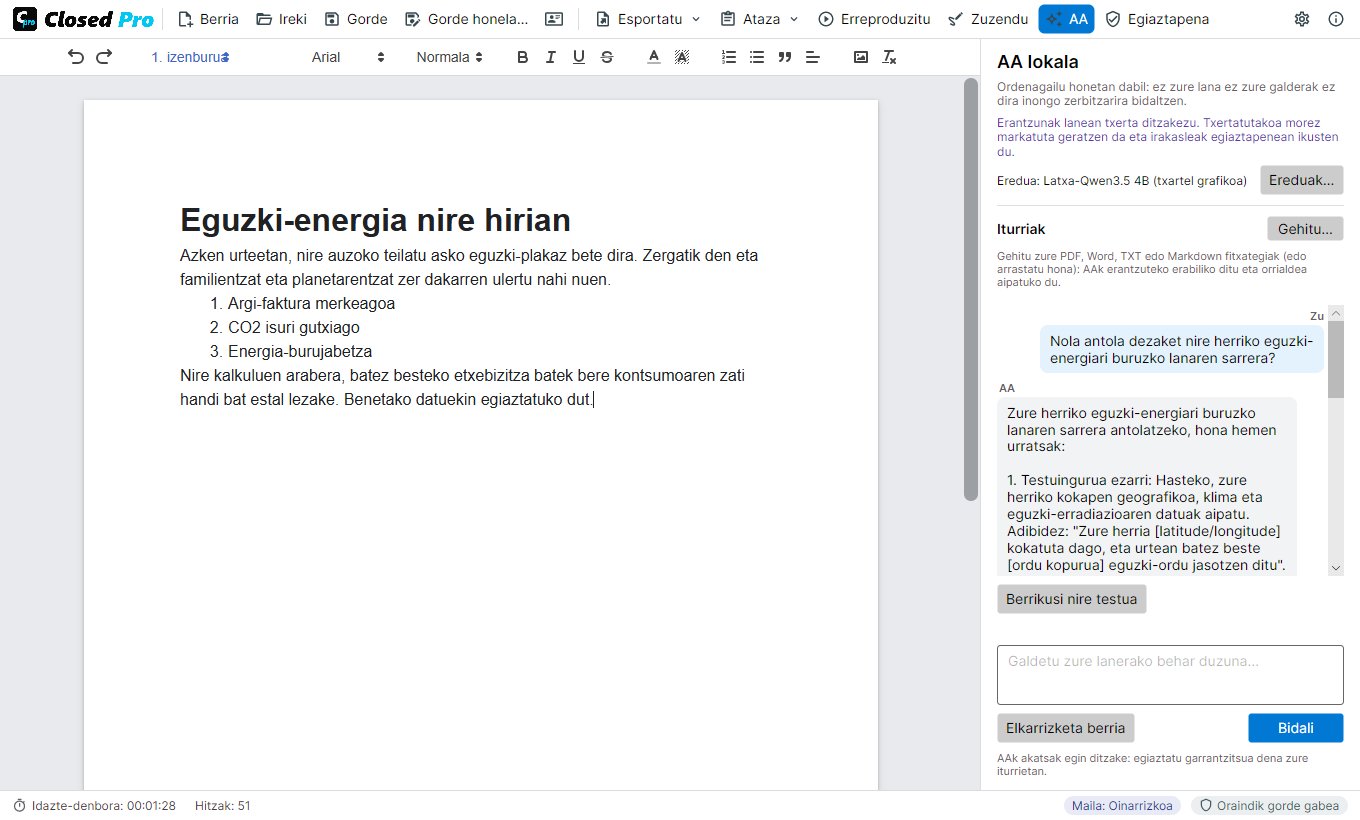Expand the Esportatu menu
Viewport: 1360px width, 820px height.
(x=648, y=19)
